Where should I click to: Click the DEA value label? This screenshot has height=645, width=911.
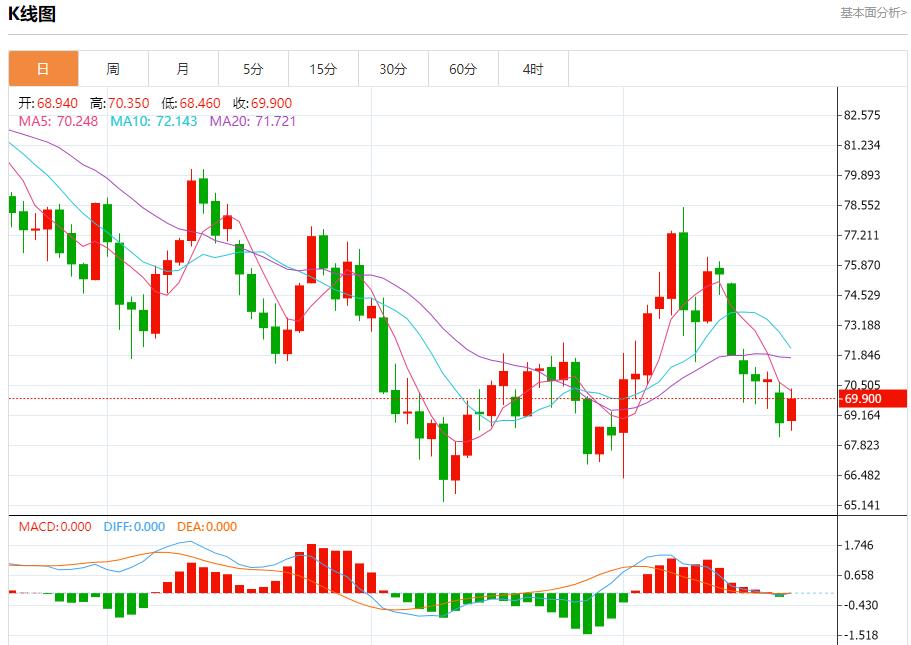(x=207, y=527)
